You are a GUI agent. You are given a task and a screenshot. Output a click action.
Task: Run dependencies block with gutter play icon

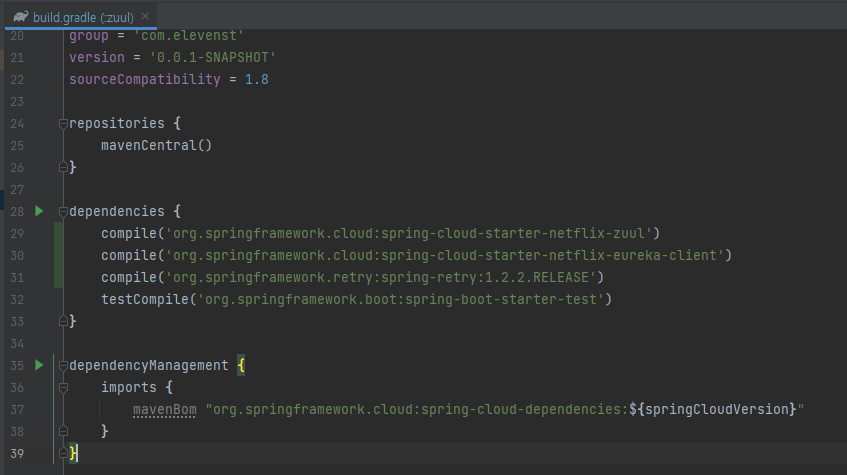pyautogui.click(x=39, y=211)
